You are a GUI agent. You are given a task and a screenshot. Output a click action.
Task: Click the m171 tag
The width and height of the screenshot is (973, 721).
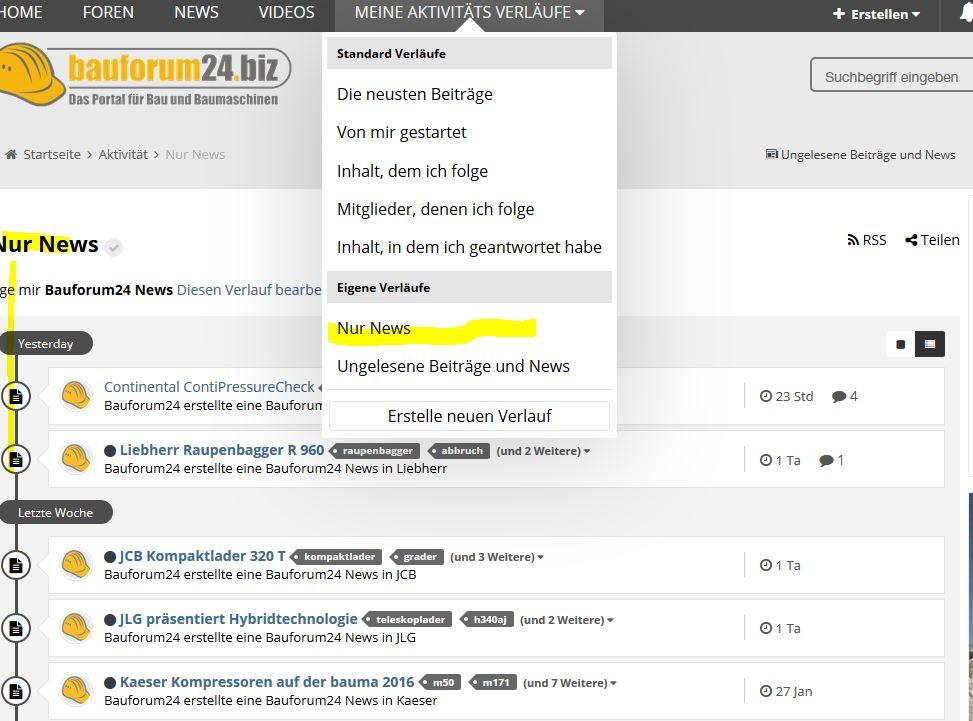click(494, 683)
